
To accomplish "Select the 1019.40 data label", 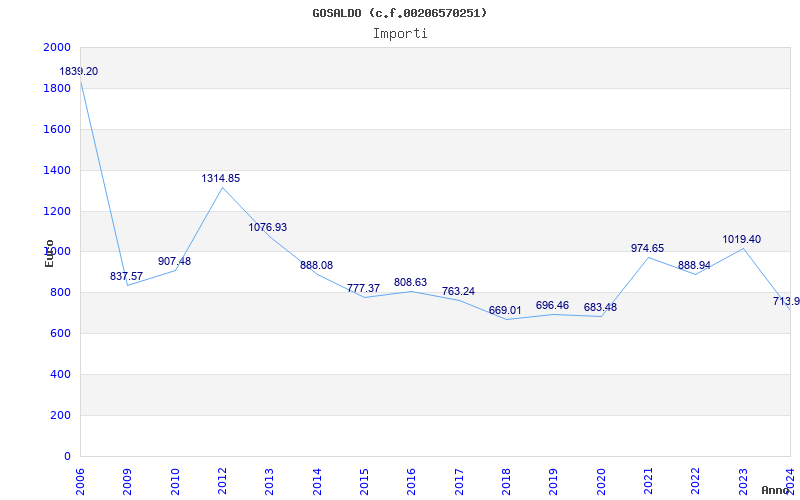I will coord(741,239).
